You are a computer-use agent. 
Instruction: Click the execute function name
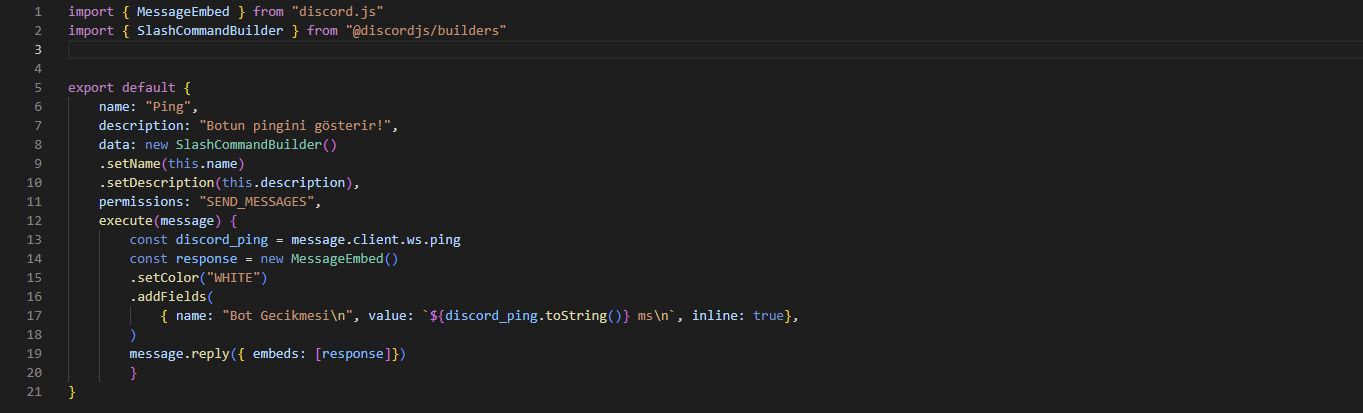tap(125, 221)
